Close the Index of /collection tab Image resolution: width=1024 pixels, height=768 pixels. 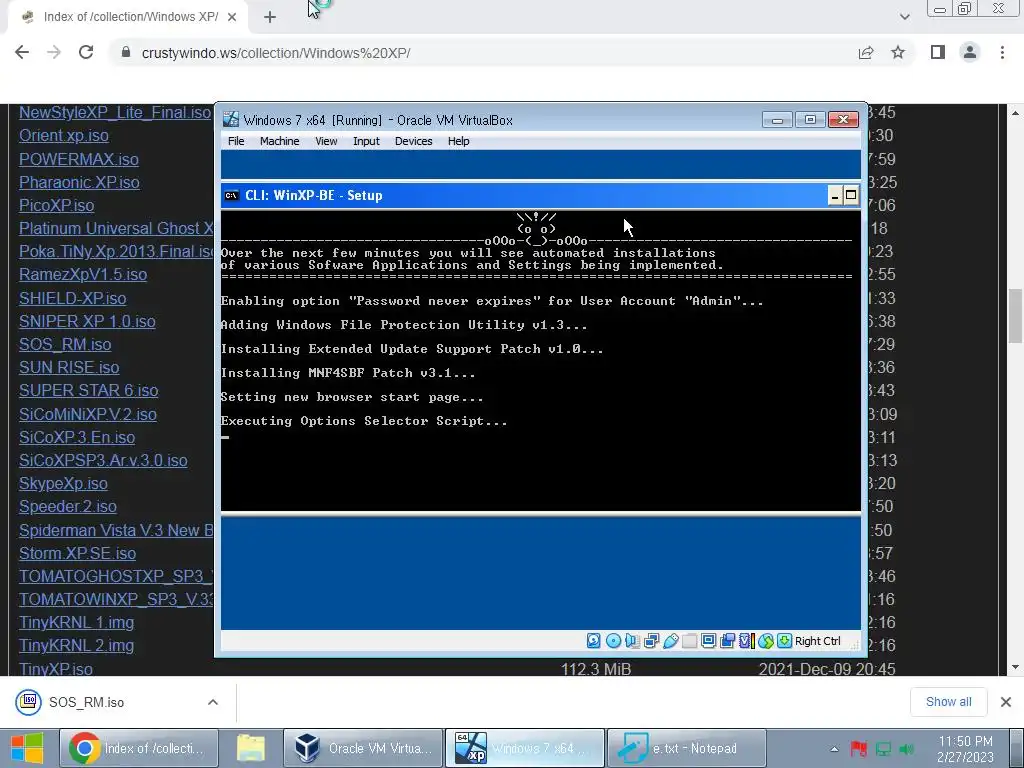pos(232,18)
